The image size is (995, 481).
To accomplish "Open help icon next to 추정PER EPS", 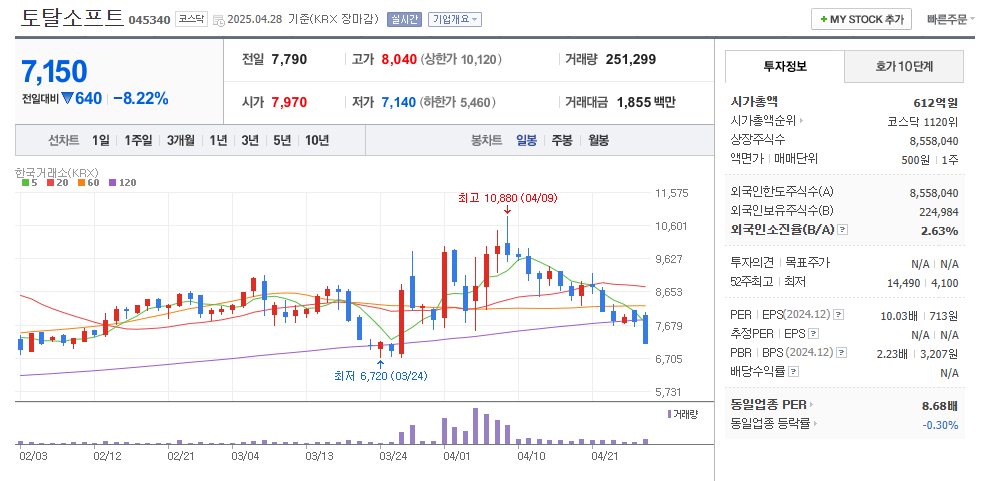I will coord(814,334).
